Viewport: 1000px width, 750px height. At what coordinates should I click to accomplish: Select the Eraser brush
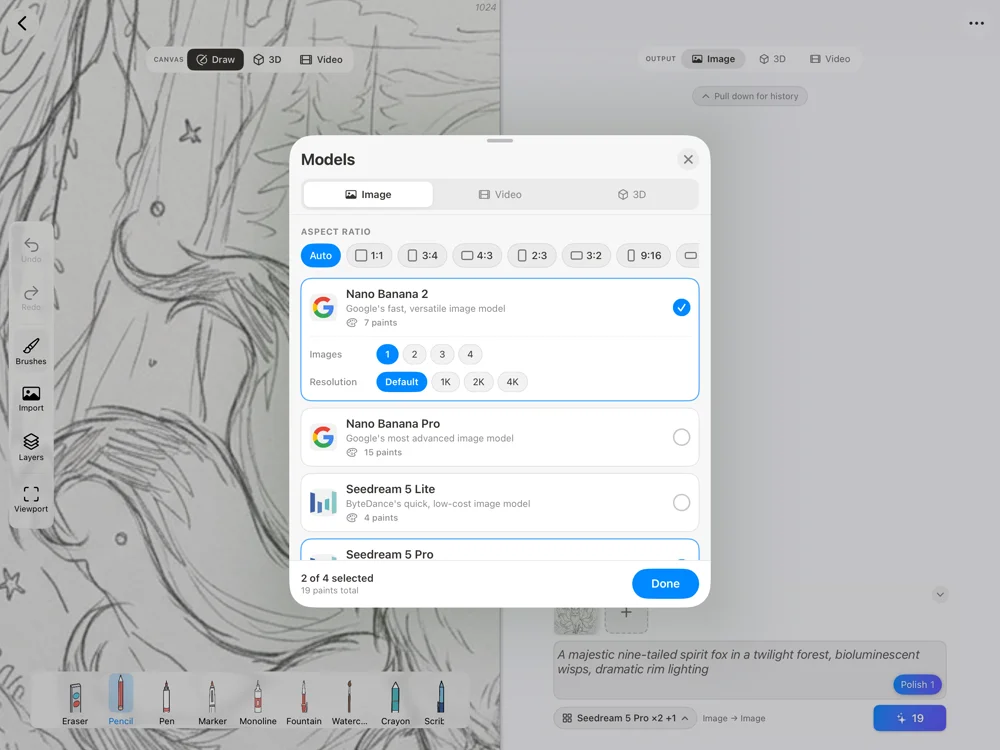pos(75,702)
